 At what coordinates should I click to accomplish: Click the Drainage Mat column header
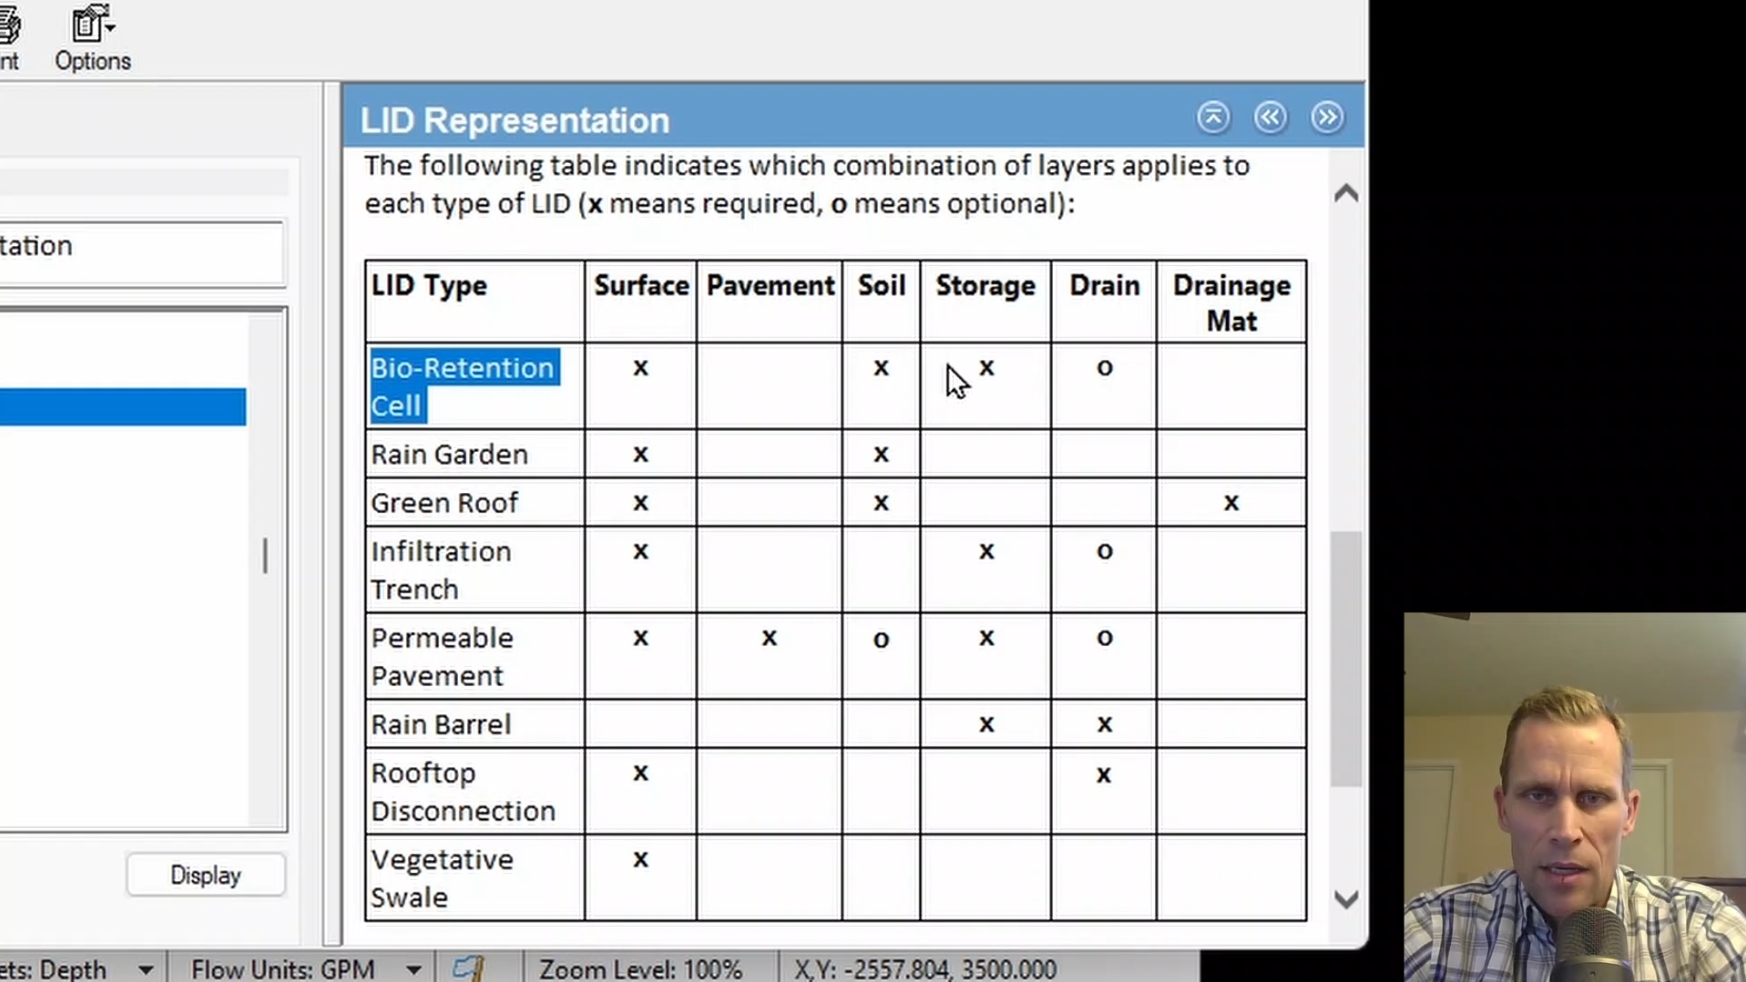point(1231,303)
